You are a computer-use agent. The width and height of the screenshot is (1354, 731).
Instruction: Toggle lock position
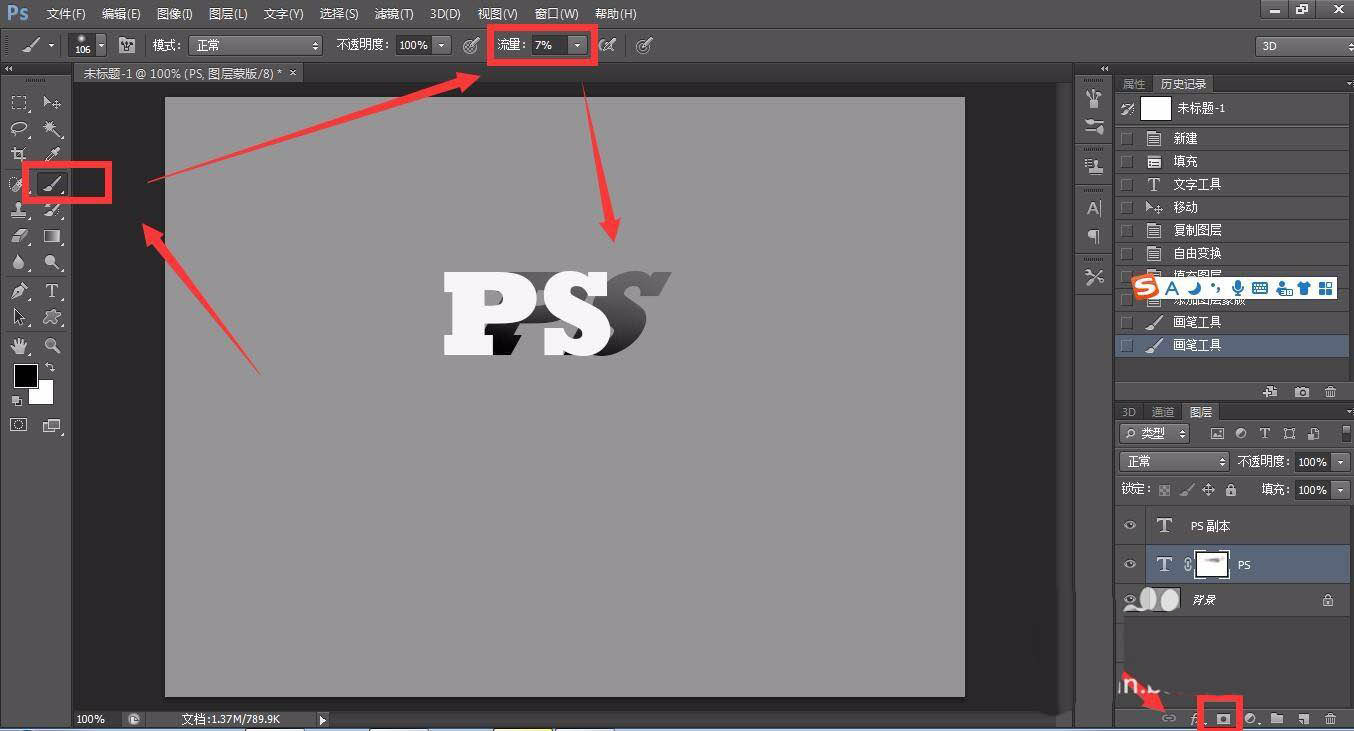[x=1208, y=490]
